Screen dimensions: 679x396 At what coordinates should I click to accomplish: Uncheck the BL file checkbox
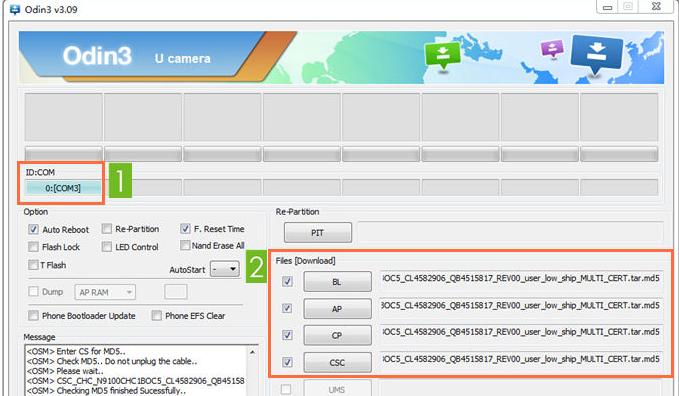click(287, 282)
